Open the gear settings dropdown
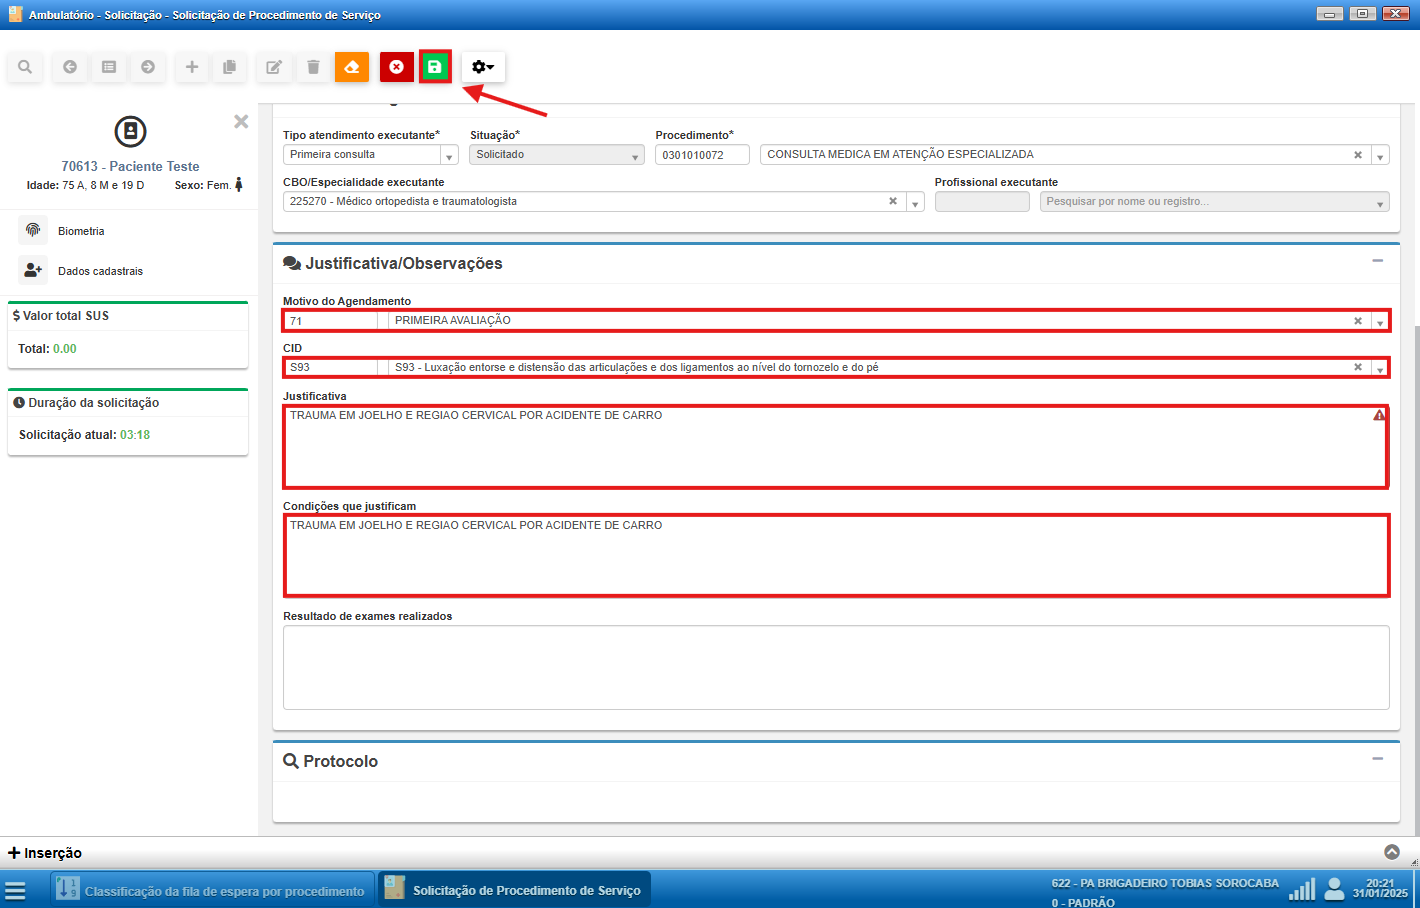The width and height of the screenshot is (1420, 908). (x=483, y=67)
